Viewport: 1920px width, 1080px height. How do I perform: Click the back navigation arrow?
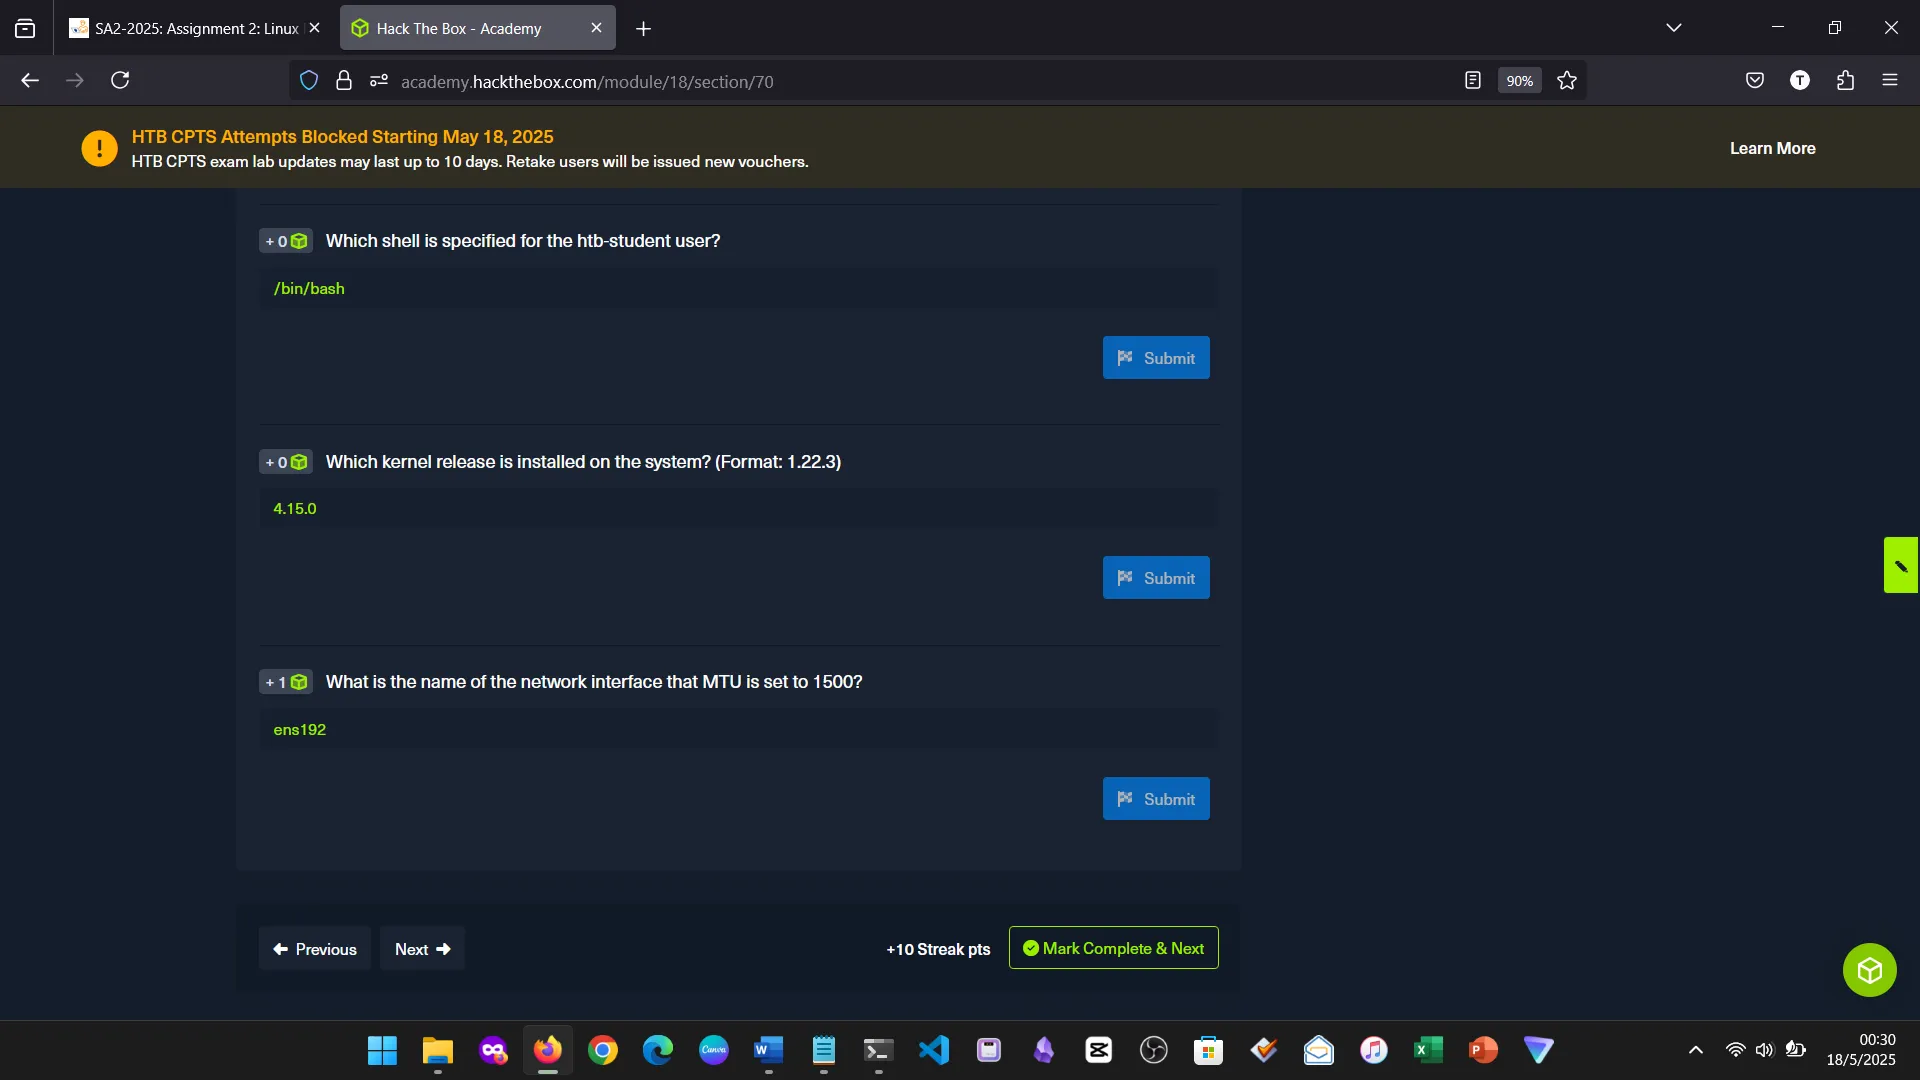point(29,80)
